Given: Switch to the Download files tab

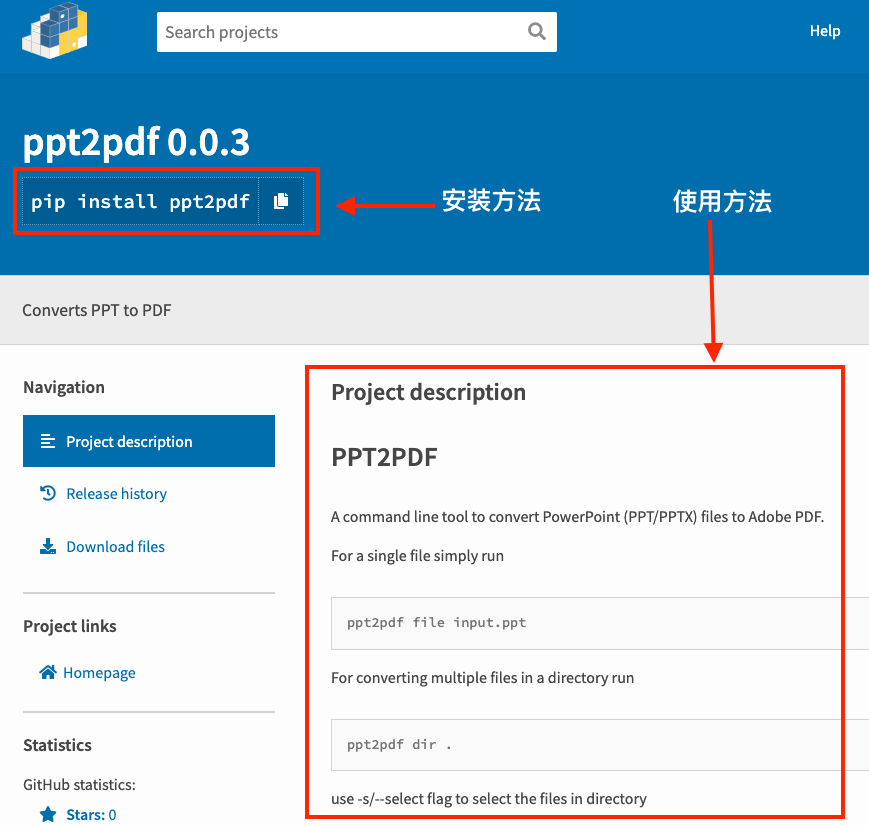Looking at the screenshot, I should (115, 547).
